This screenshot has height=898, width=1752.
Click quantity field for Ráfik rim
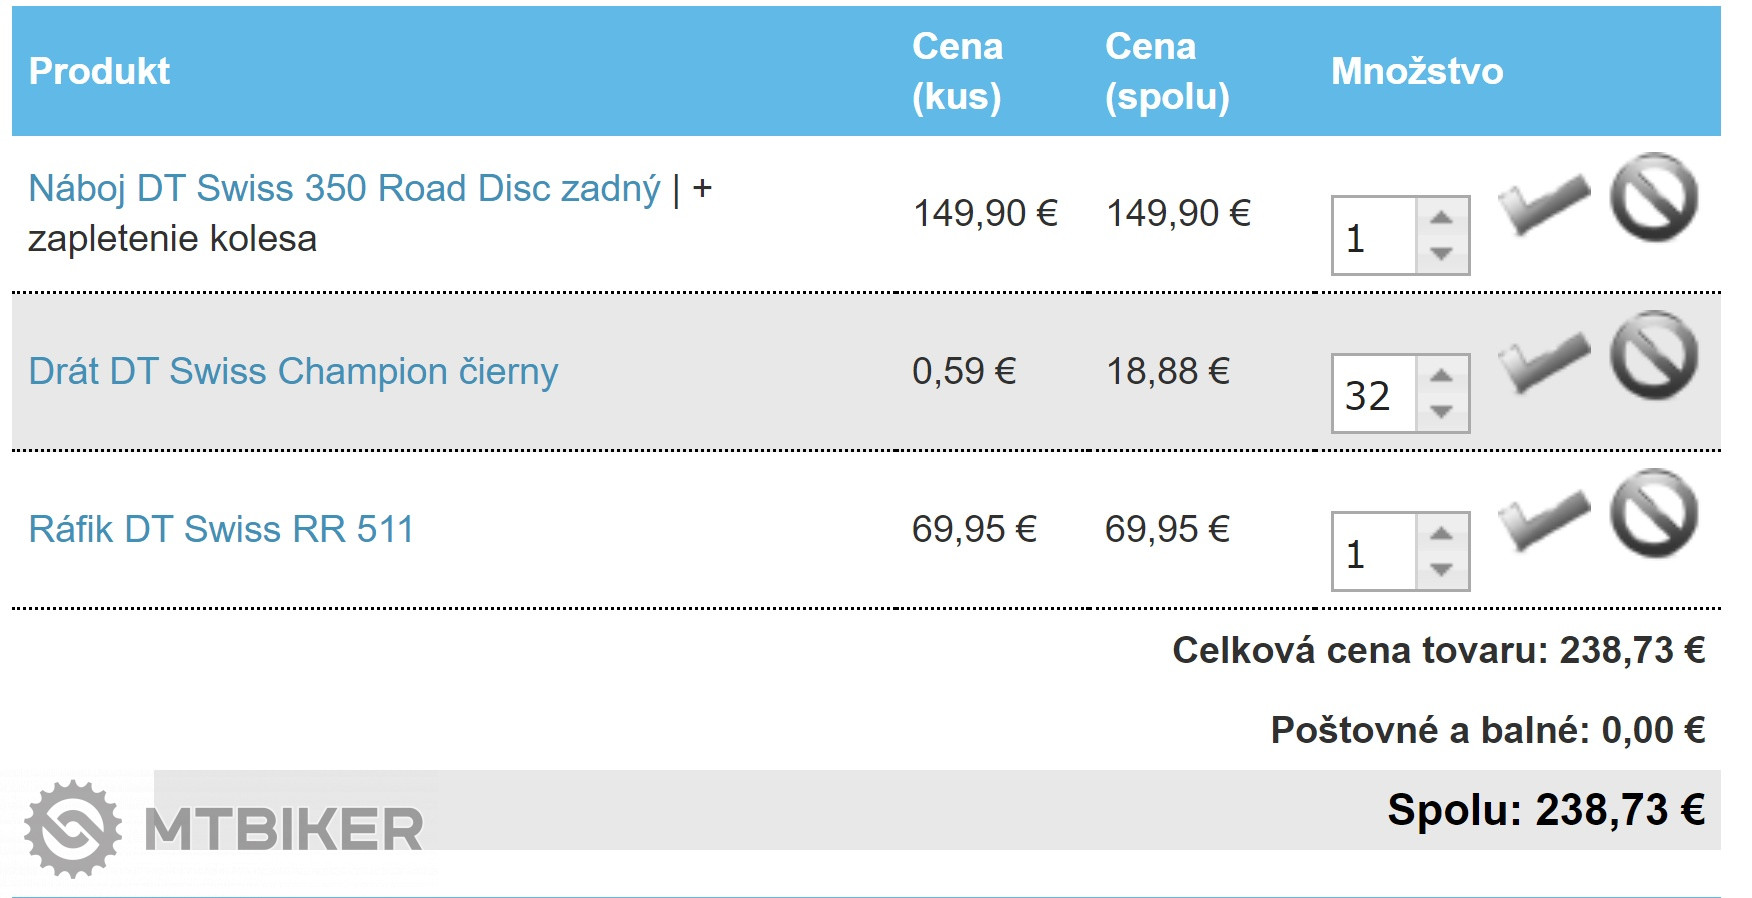click(1374, 553)
